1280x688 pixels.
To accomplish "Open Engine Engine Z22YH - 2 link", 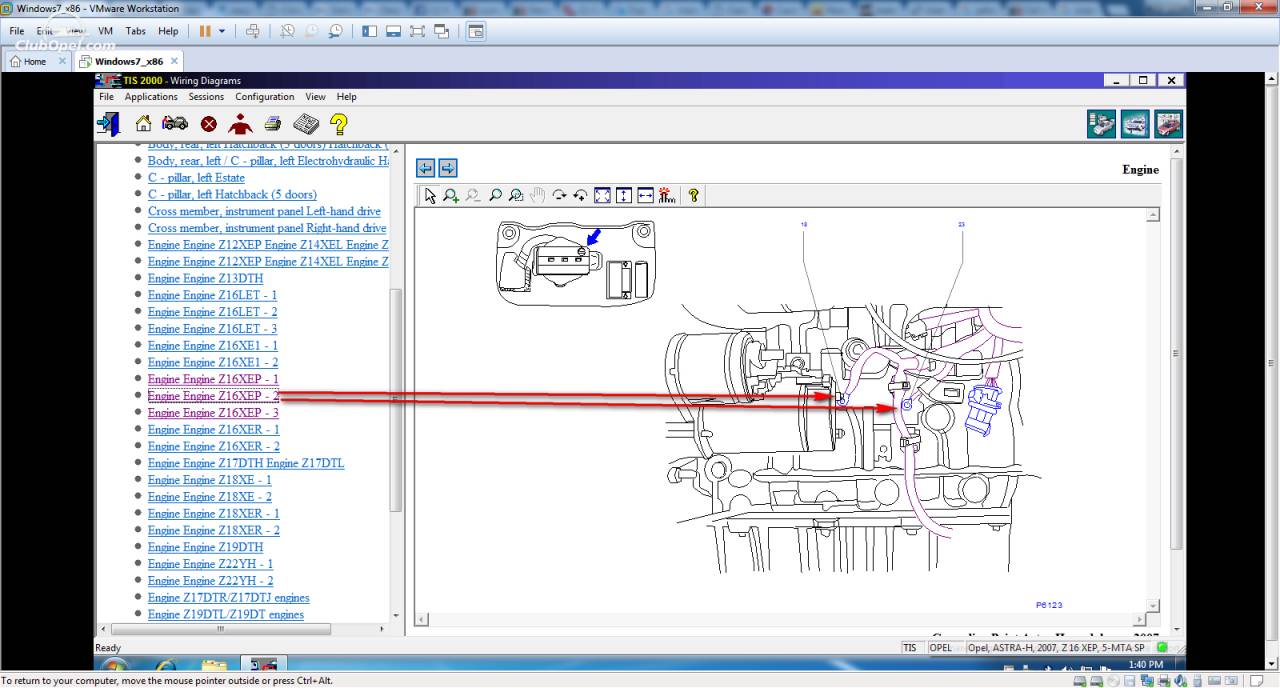I will pyautogui.click(x=210, y=581).
